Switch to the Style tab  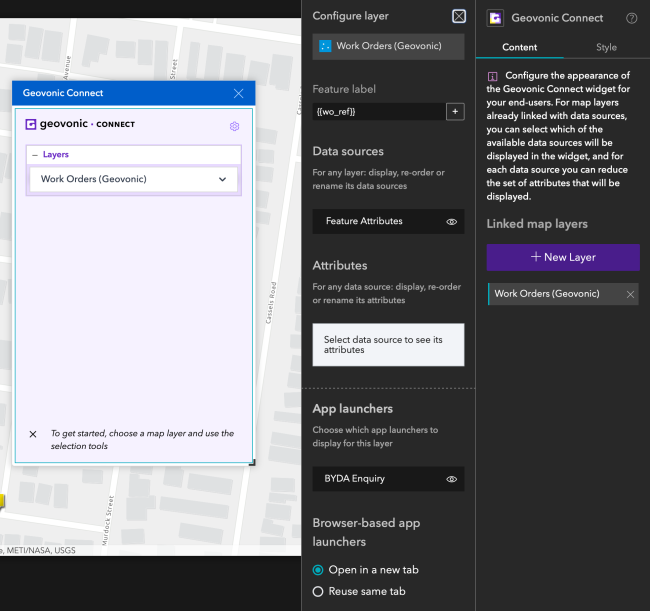point(606,47)
